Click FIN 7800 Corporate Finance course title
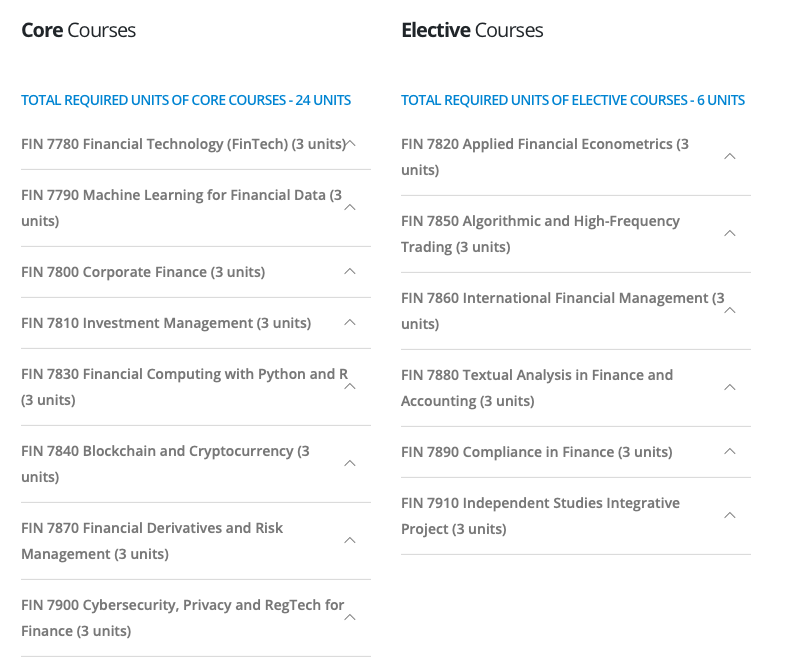The image size is (785, 662). tap(143, 272)
